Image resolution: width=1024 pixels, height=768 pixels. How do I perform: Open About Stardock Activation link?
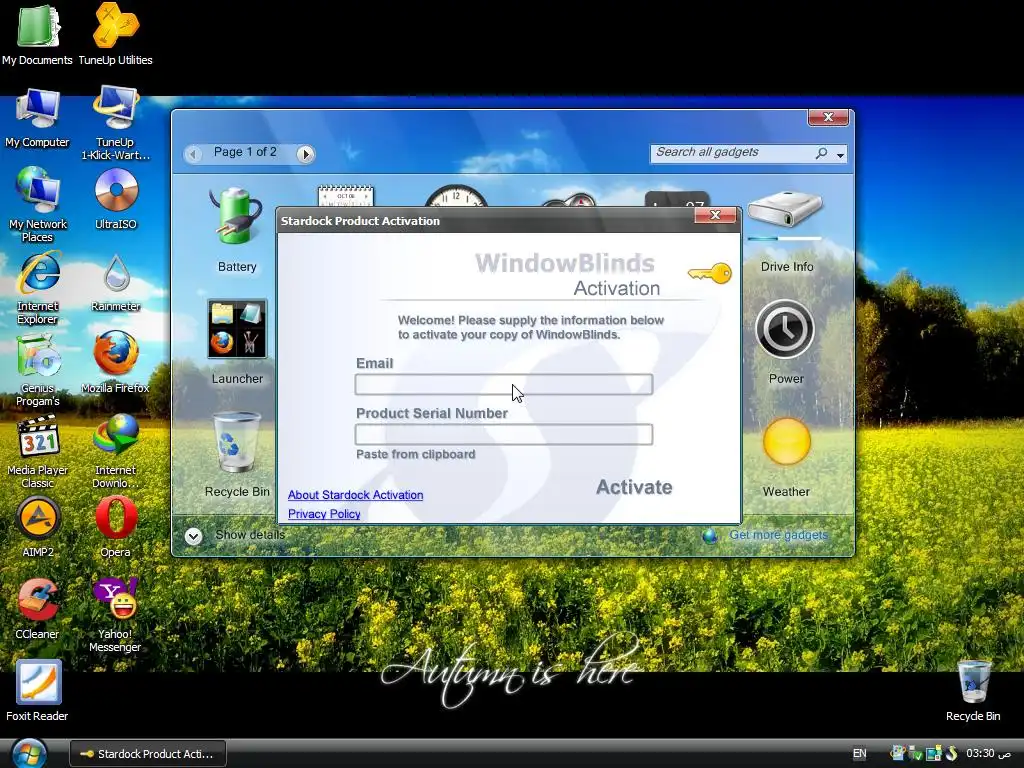point(355,495)
